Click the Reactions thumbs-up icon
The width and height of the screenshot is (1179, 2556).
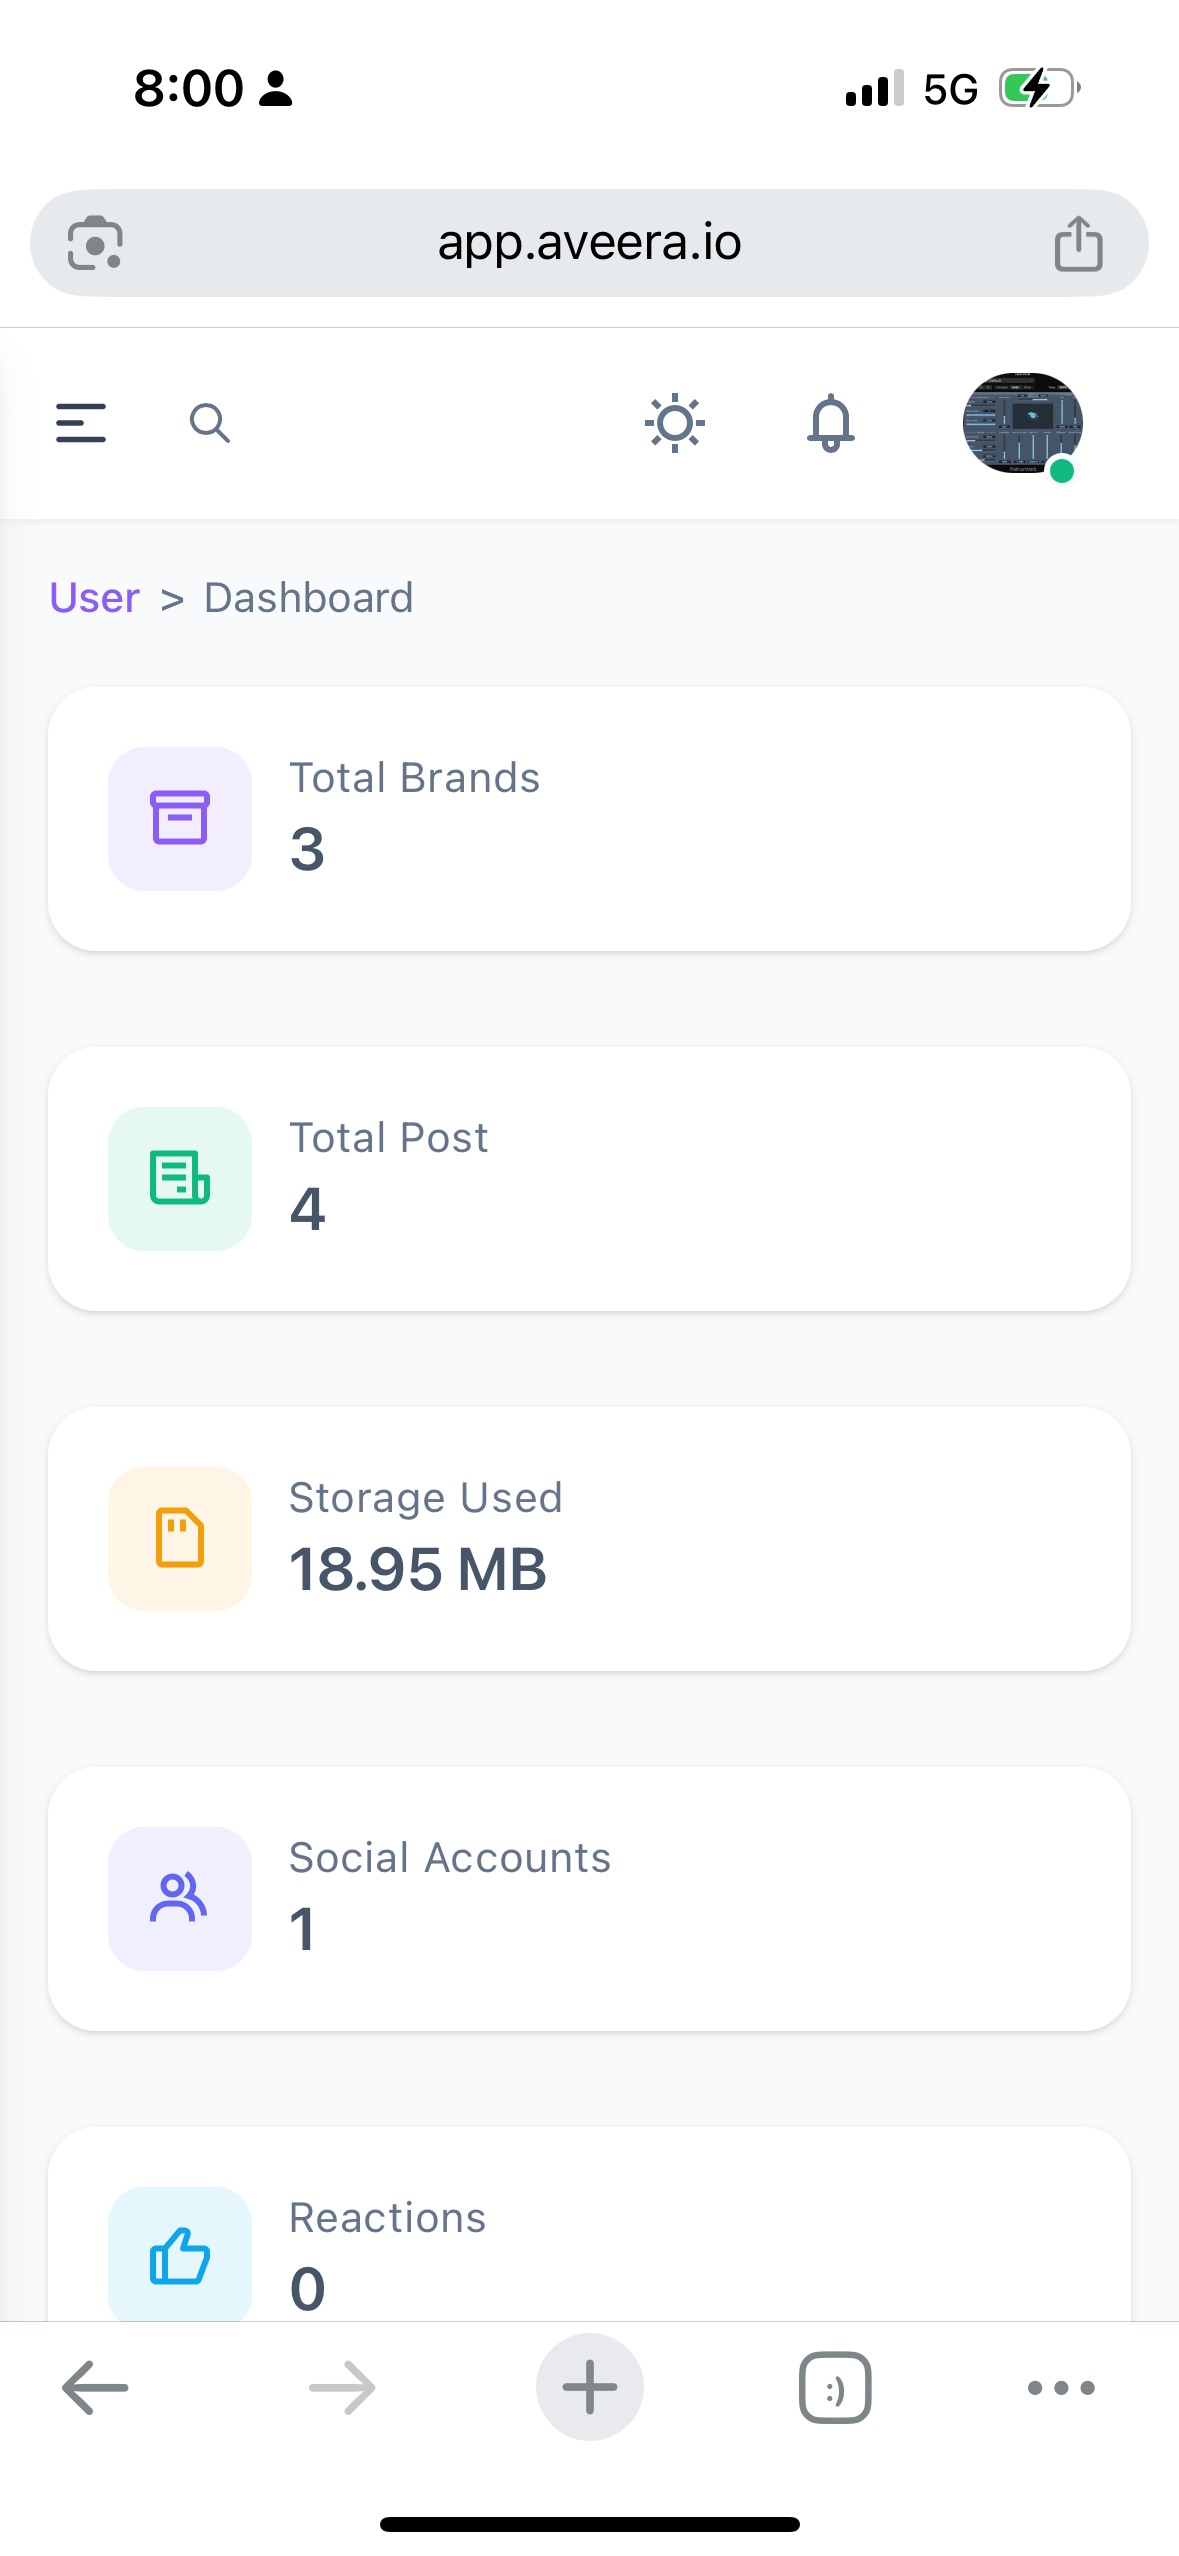[x=180, y=2256]
